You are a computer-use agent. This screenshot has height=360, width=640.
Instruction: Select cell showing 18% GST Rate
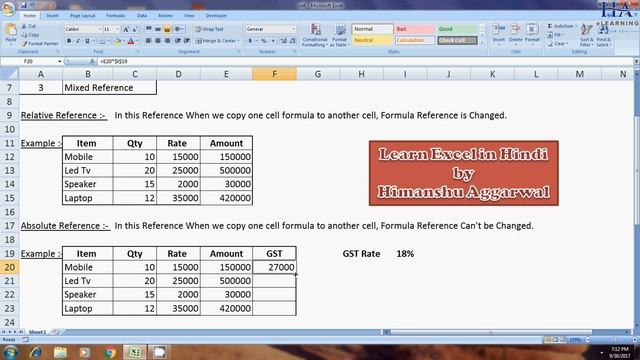405,253
